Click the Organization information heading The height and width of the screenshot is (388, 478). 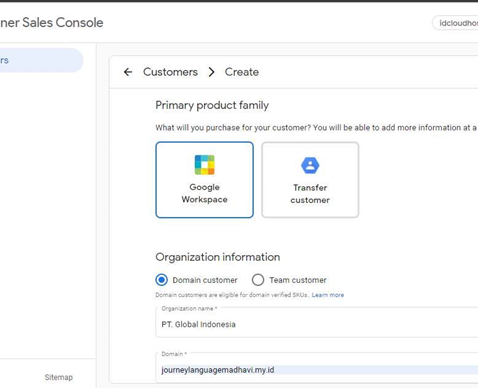click(x=218, y=257)
